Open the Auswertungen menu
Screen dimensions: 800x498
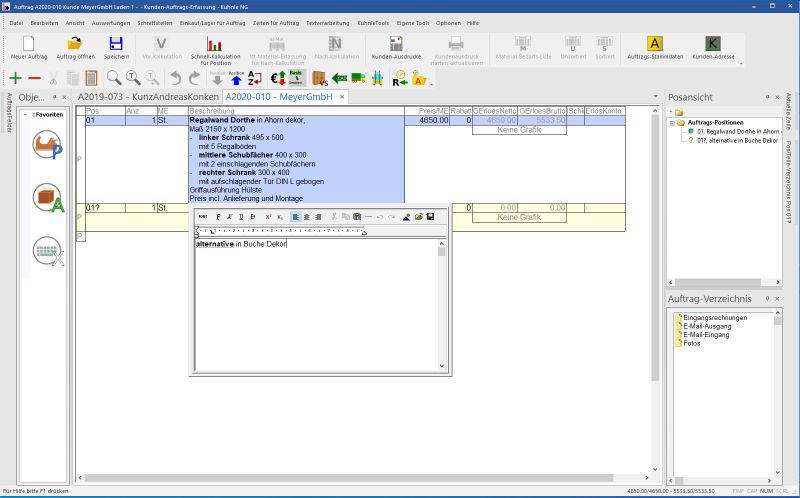pyautogui.click(x=109, y=22)
